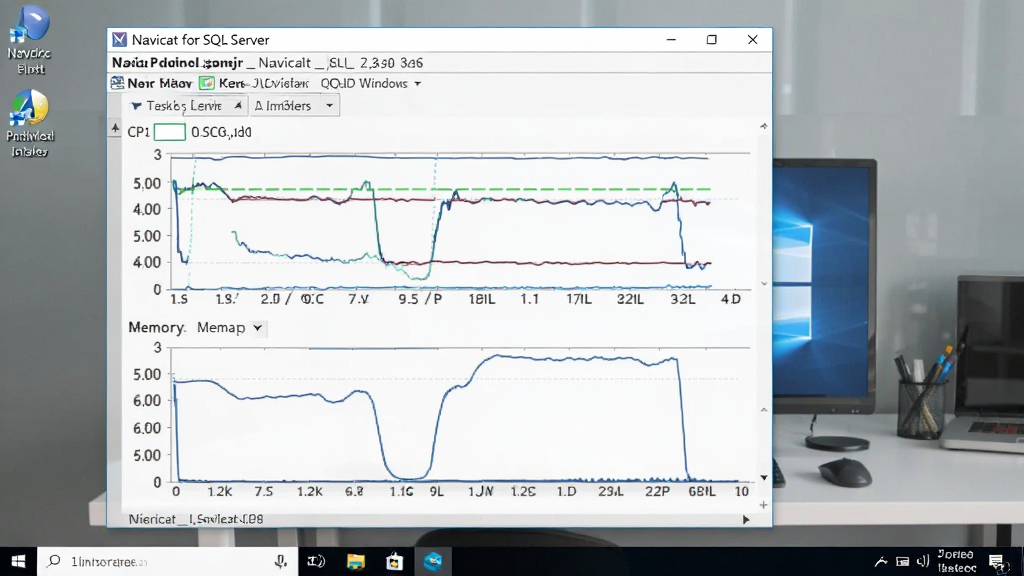Maximize the Navicat window
The width and height of the screenshot is (1024, 576).
pyautogui.click(x=712, y=40)
